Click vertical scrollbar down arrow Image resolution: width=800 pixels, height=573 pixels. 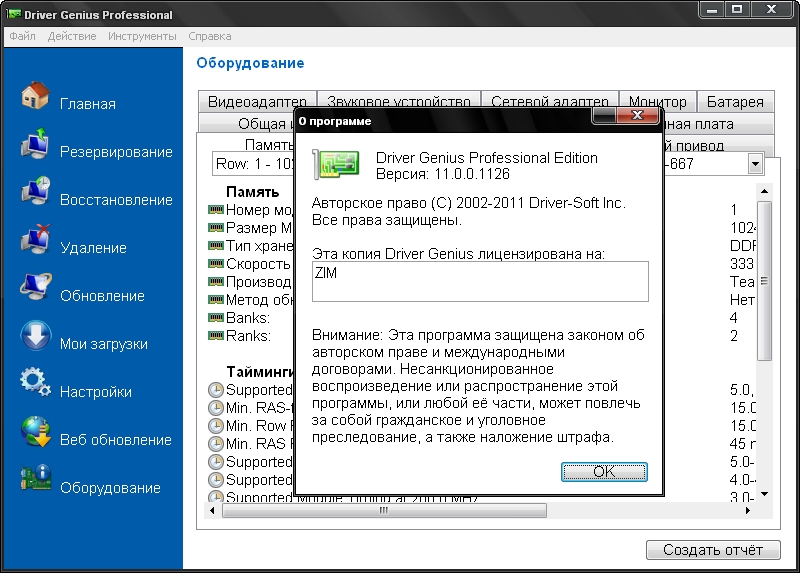[x=764, y=494]
